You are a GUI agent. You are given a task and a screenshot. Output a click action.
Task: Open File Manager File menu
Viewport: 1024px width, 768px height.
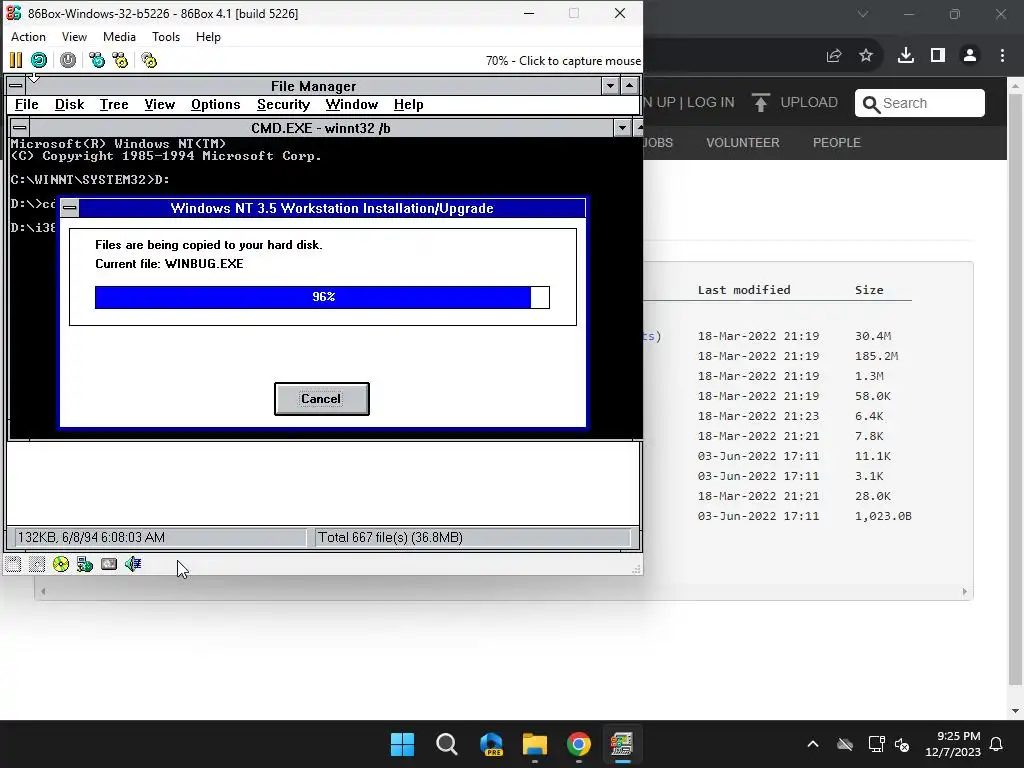pos(27,104)
